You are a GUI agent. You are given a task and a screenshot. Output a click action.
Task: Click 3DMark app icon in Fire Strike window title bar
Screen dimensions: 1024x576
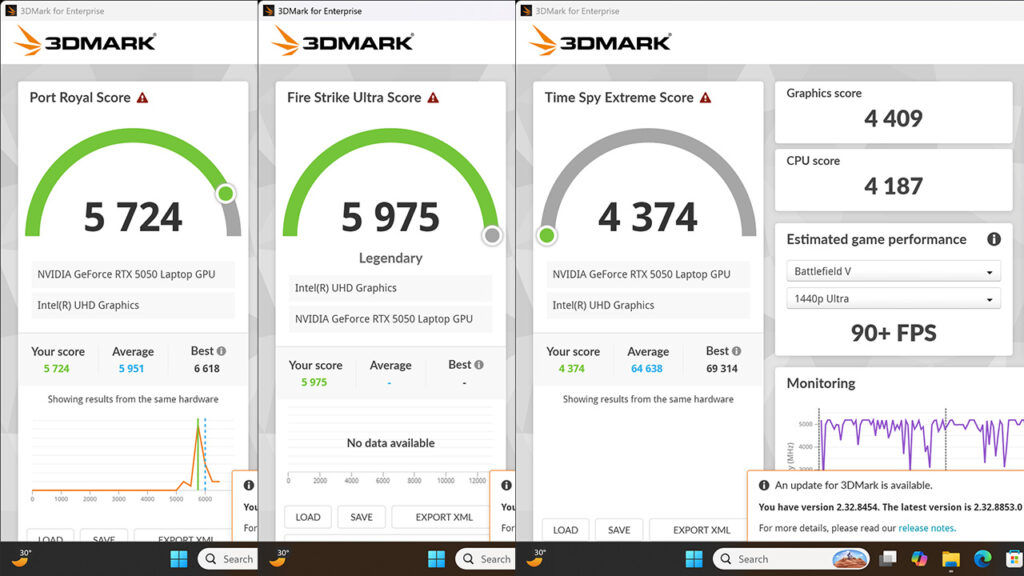pyautogui.click(x=268, y=10)
